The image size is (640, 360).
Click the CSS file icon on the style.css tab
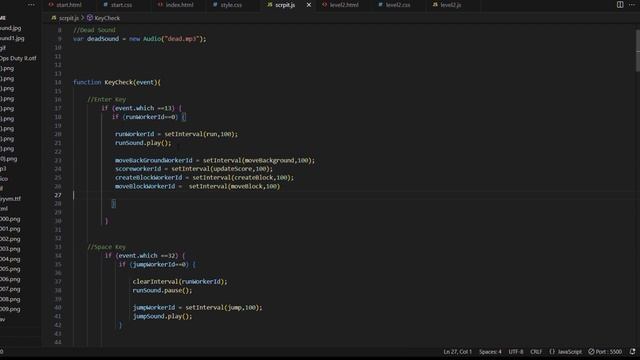click(x=215, y=5)
